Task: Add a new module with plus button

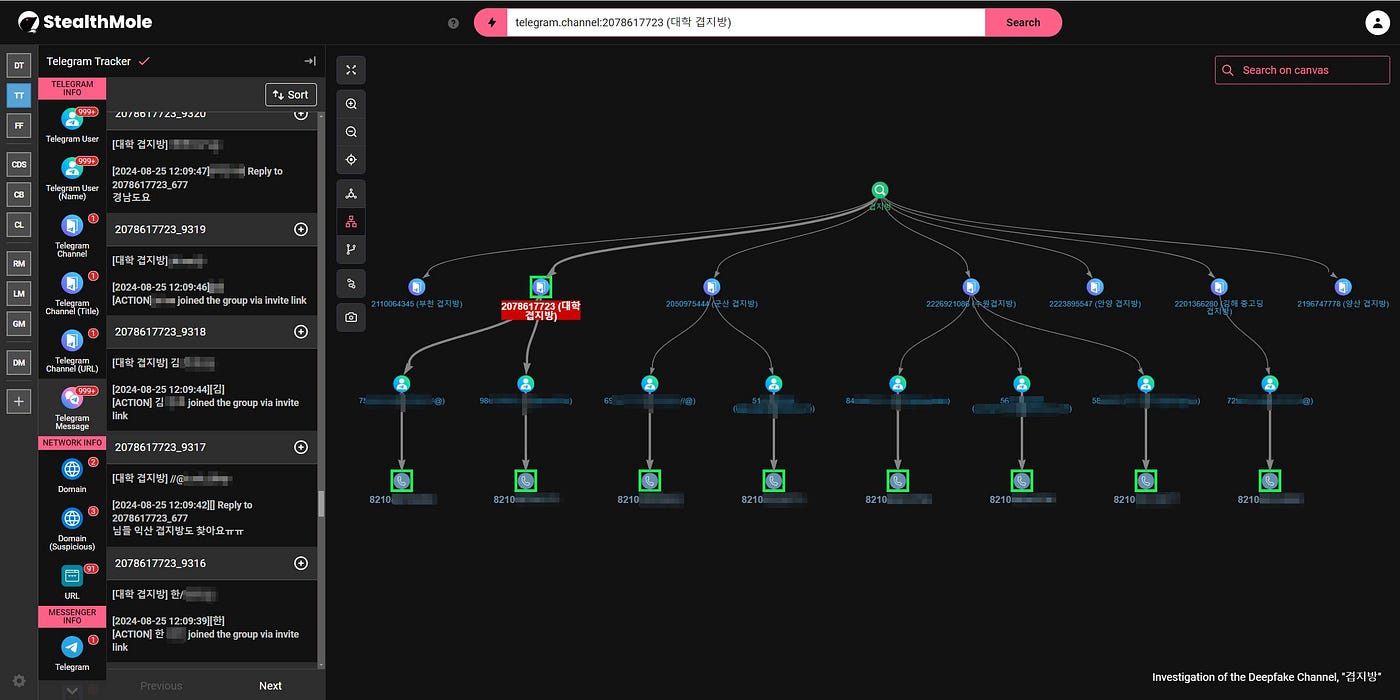Action: [19, 401]
